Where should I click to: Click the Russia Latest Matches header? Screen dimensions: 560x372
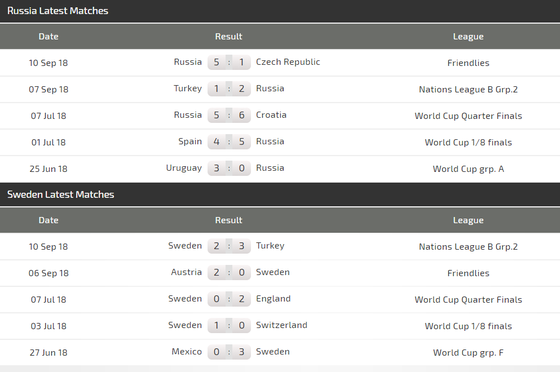(58, 11)
